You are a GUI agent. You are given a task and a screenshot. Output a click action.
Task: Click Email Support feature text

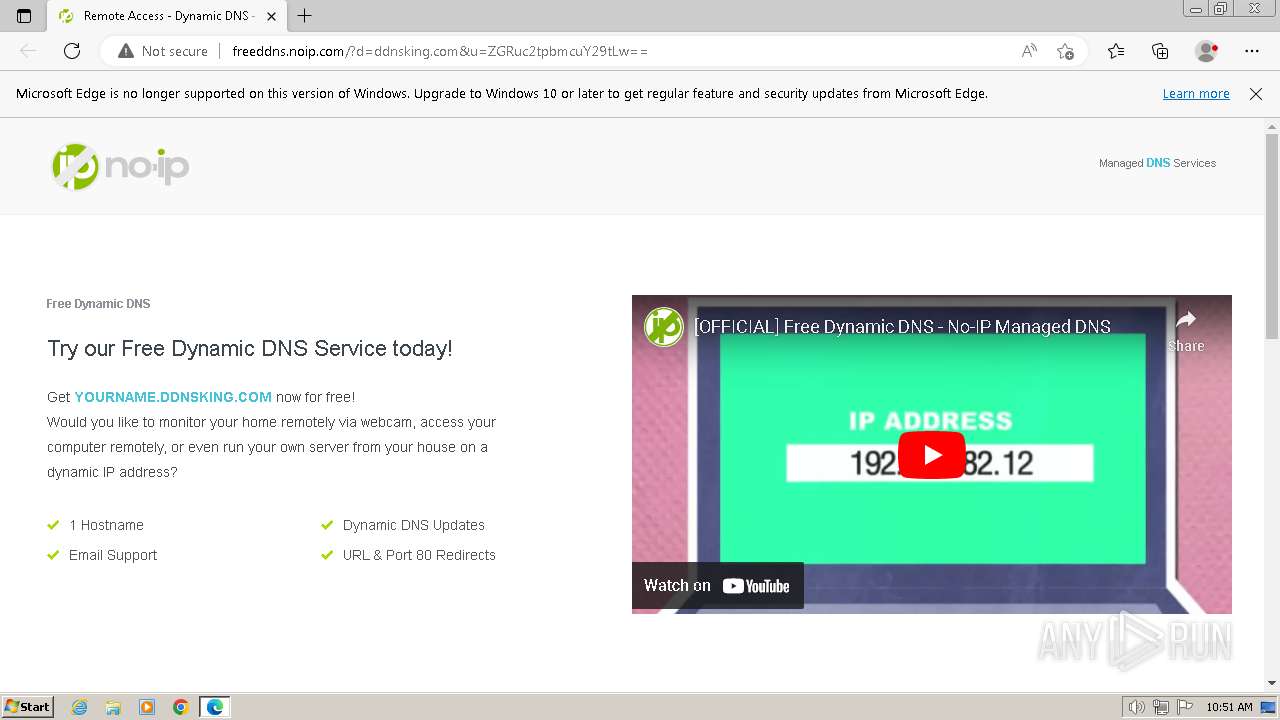pyautogui.click(x=113, y=555)
